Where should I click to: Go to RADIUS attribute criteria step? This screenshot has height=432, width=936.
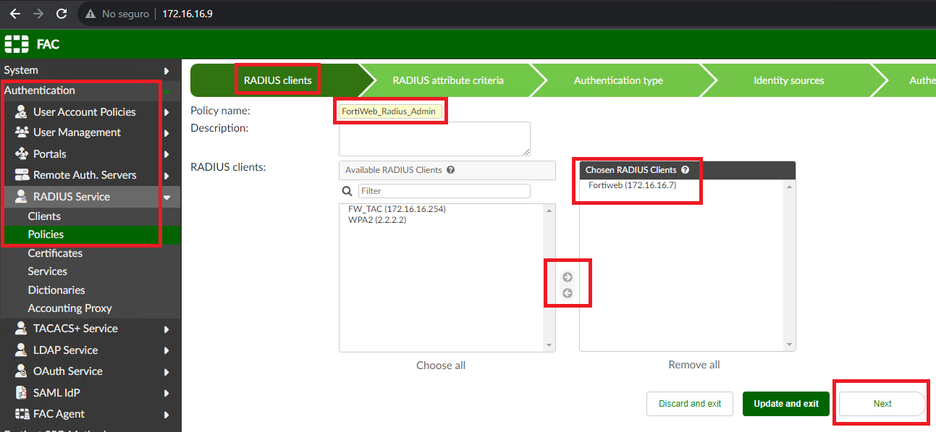(x=448, y=81)
